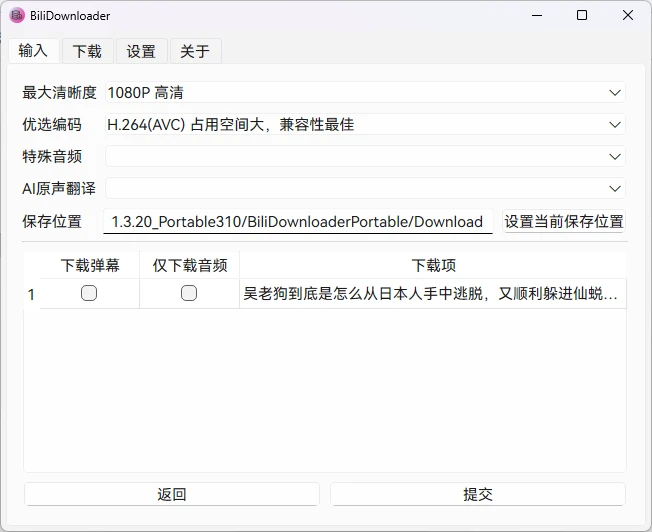Expand the empty 特殊音频 dropdown
This screenshot has width=652, height=532.
click(x=365, y=156)
